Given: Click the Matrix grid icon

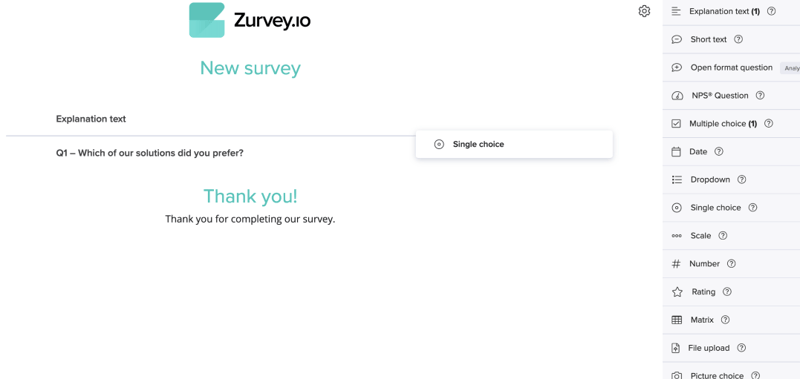Looking at the screenshot, I should click(x=677, y=320).
